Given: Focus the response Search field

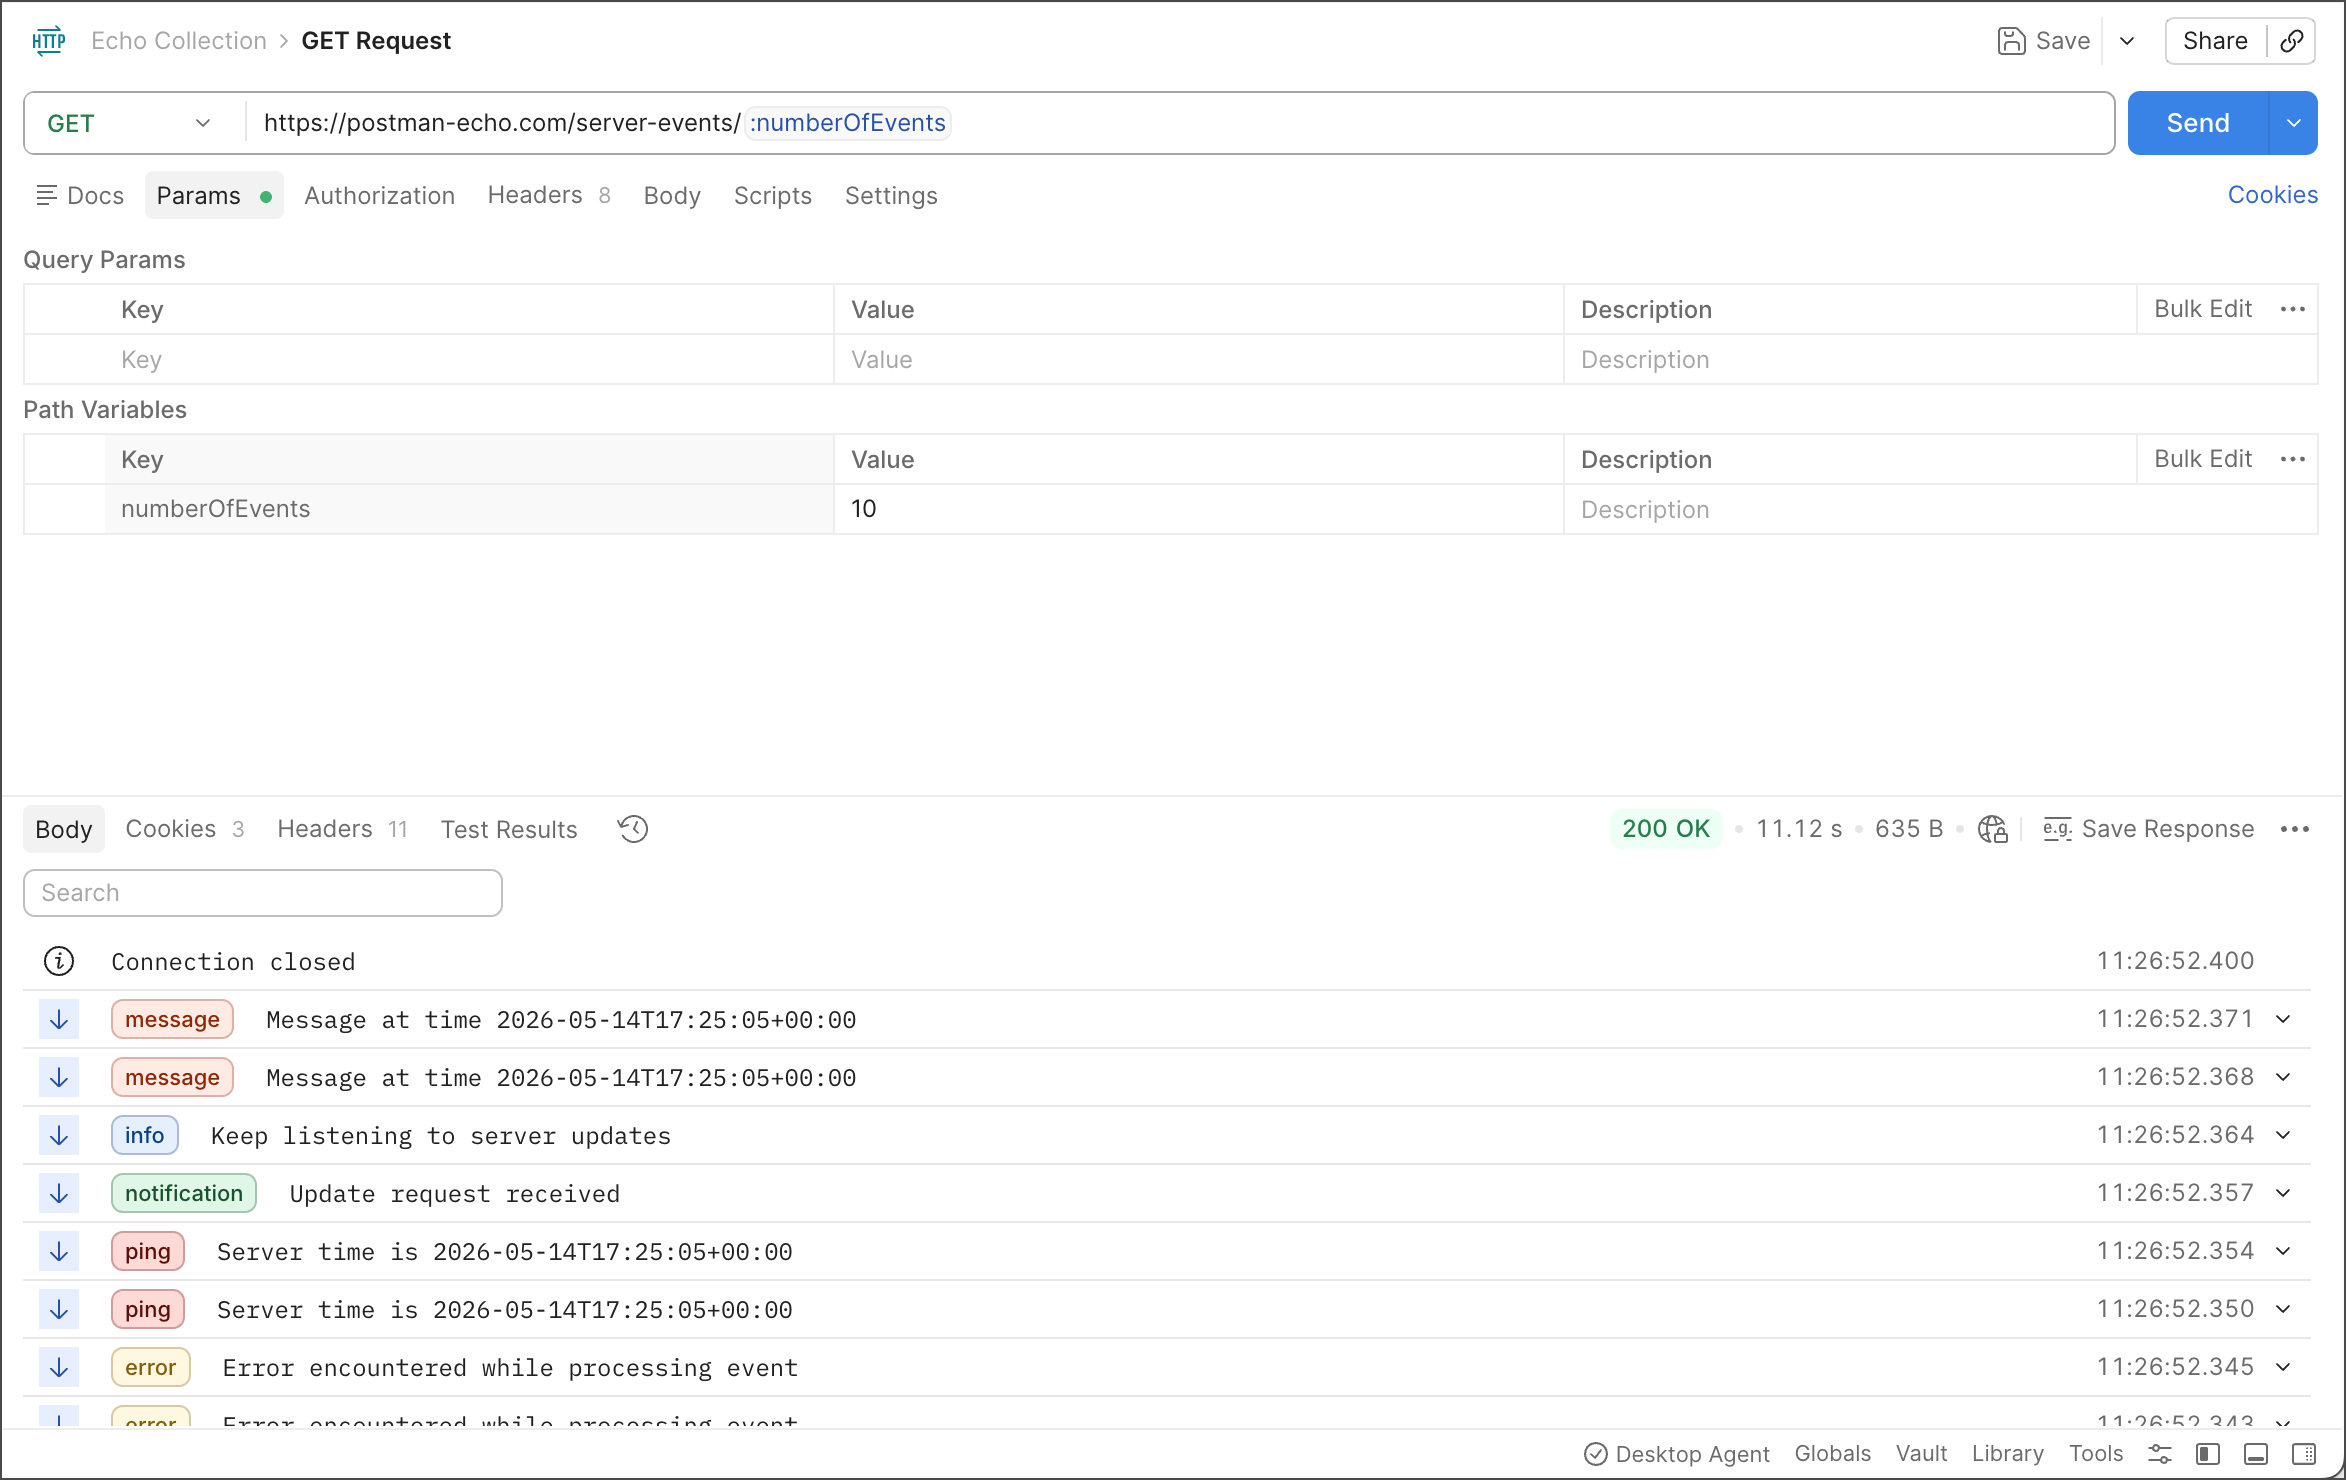Looking at the screenshot, I should tap(262, 893).
